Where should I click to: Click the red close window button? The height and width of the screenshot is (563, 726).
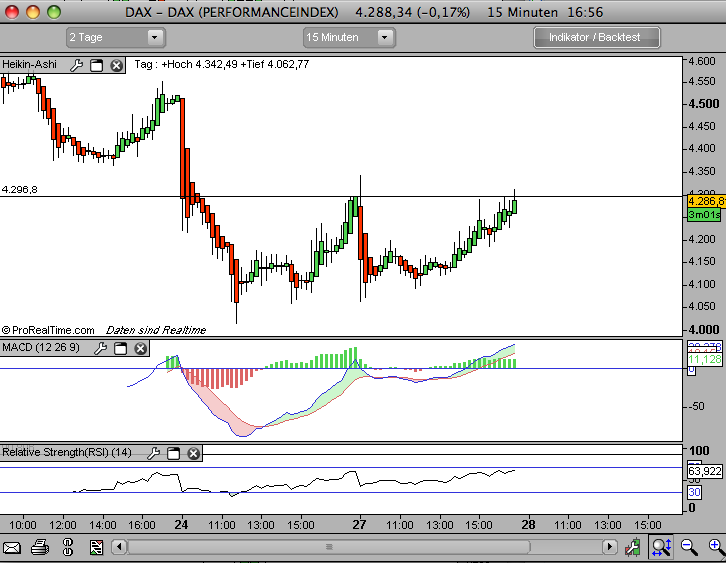point(12,12)
